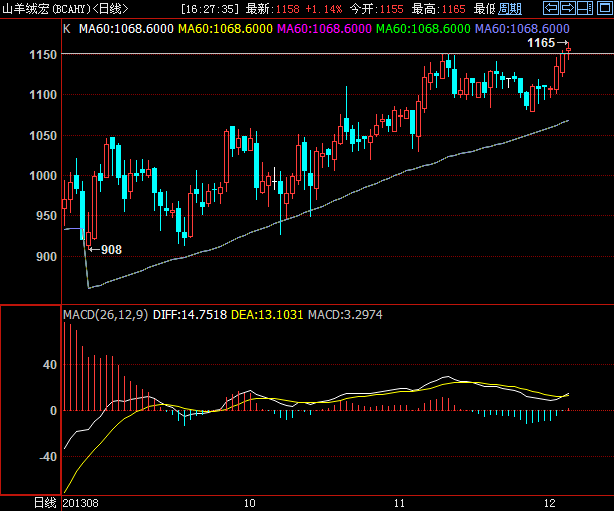Click the MACD(26,12,9) indicator title
This screenshot has width=614, height=511.
tap(105, 315)
